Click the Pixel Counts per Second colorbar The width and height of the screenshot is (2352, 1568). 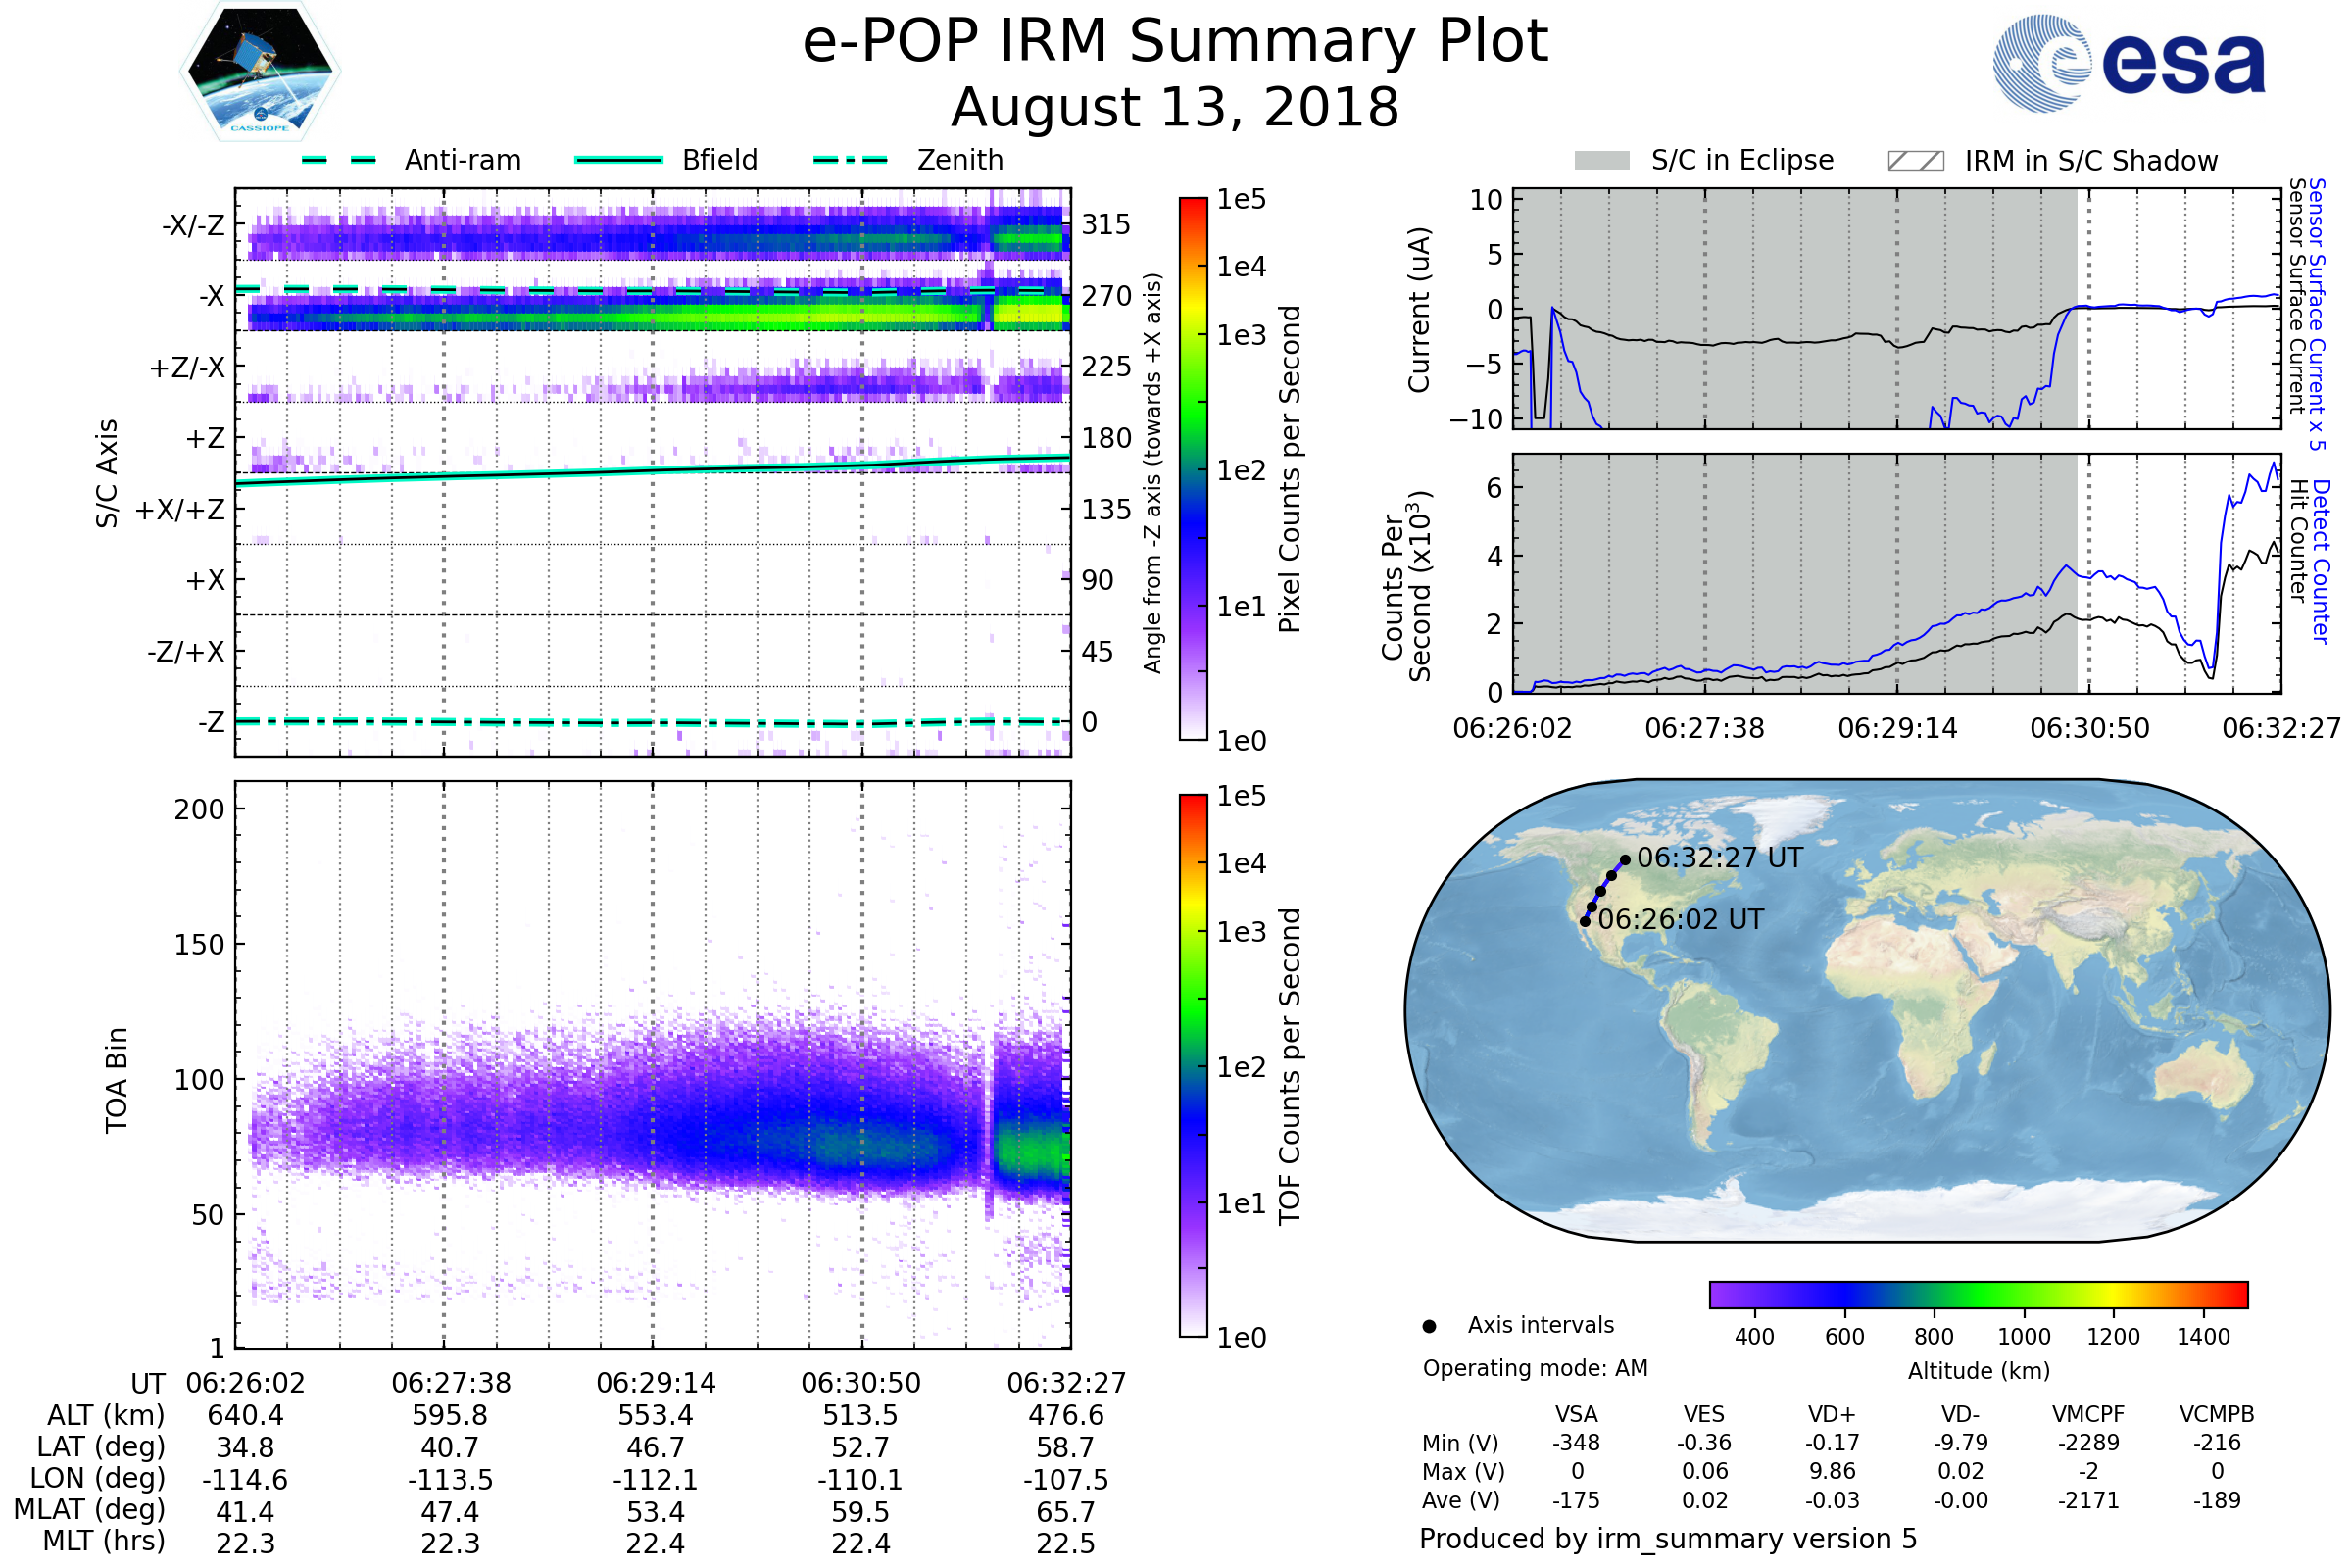pyautogui.click(x=1193, y=468)
